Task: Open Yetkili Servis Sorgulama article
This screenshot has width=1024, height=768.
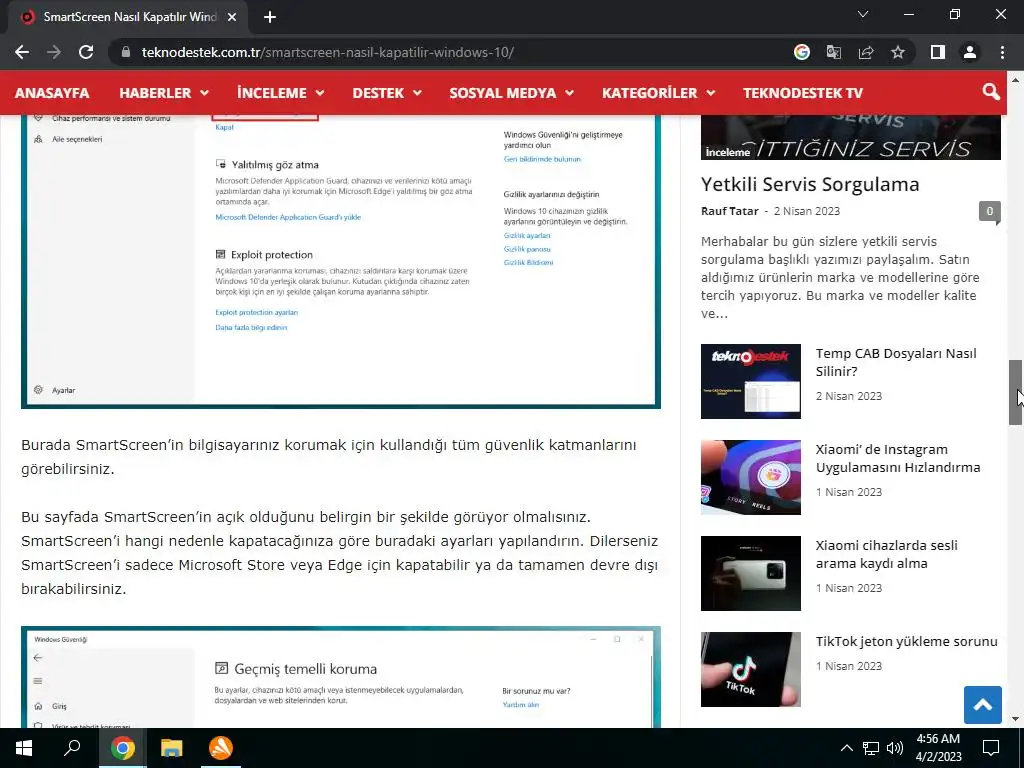Action: (x=810, y=184)
